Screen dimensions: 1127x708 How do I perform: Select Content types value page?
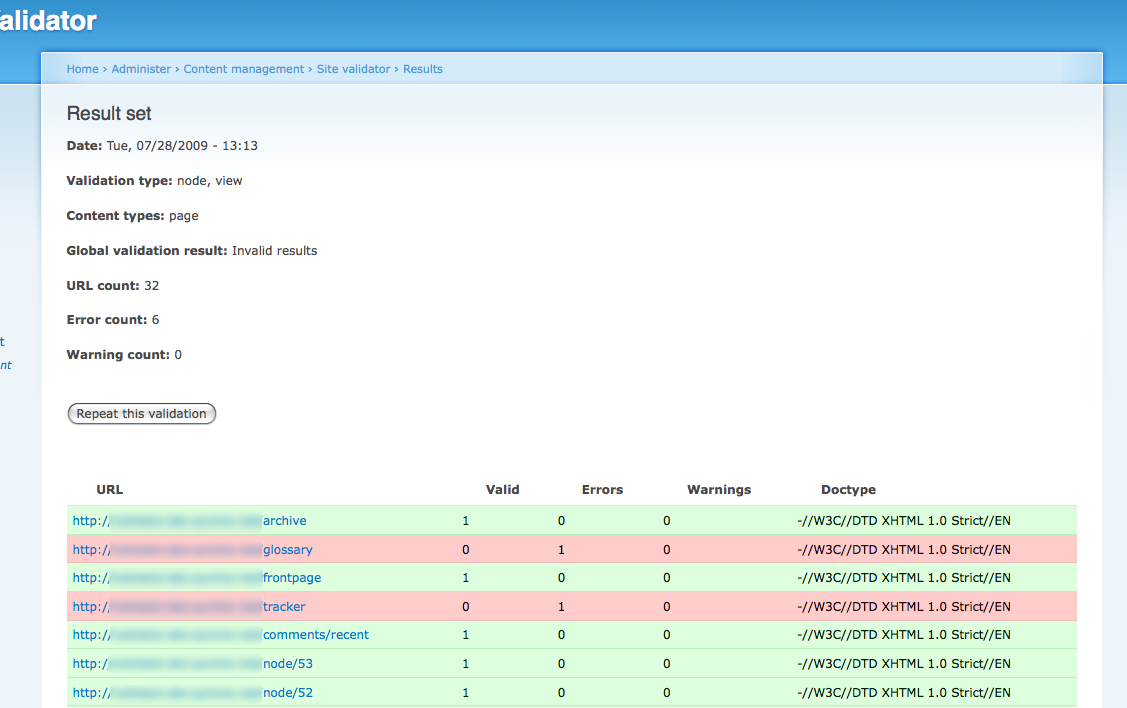(183, 216)
